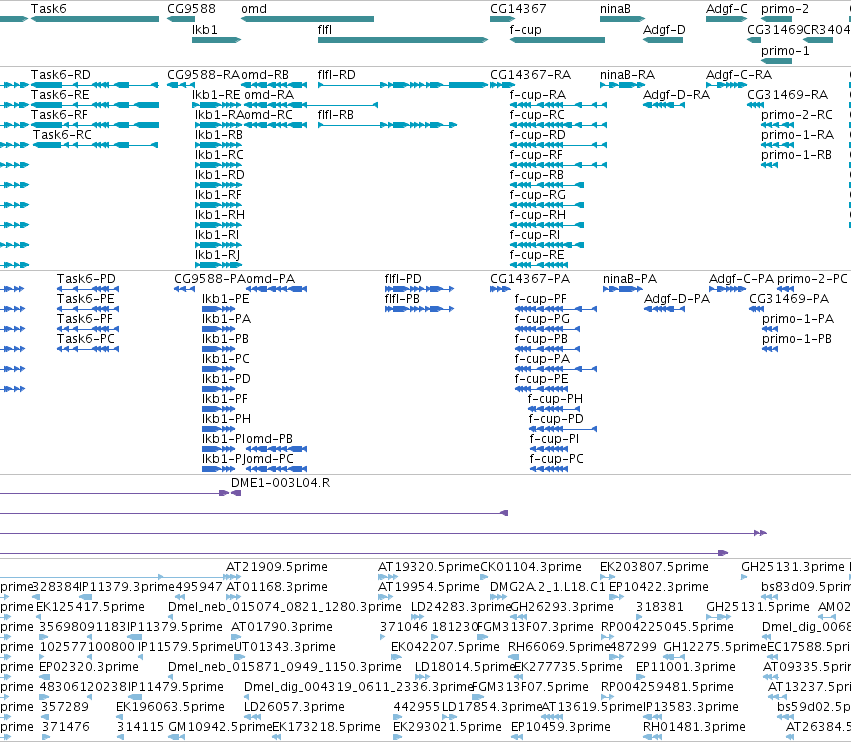Click EST LD24283.3prime

pos(417,617)
